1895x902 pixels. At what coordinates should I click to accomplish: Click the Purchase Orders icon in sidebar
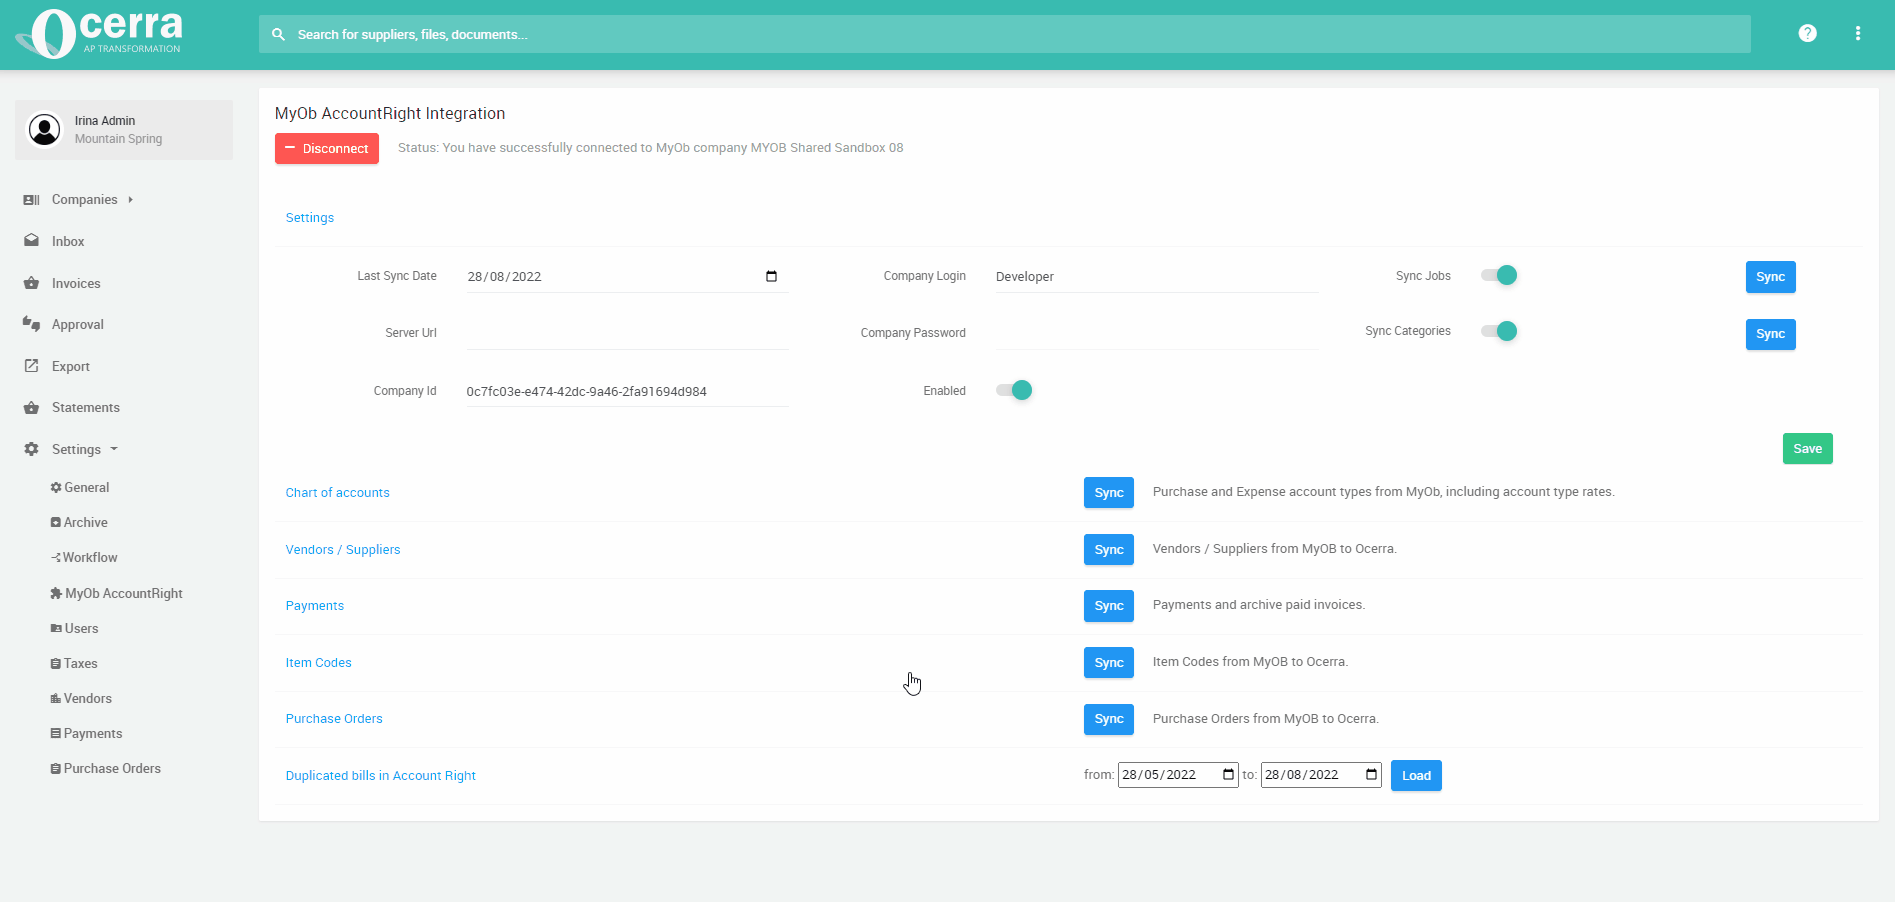(x=56, y=768)
